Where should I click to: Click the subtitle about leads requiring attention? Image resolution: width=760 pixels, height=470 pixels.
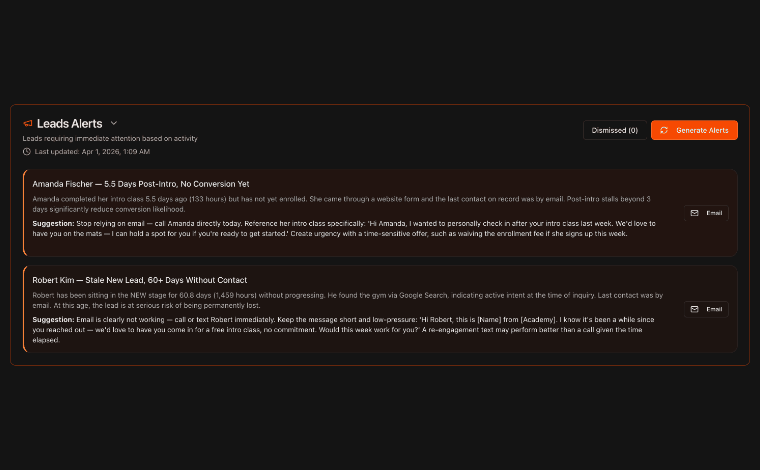tap(110, 139)
